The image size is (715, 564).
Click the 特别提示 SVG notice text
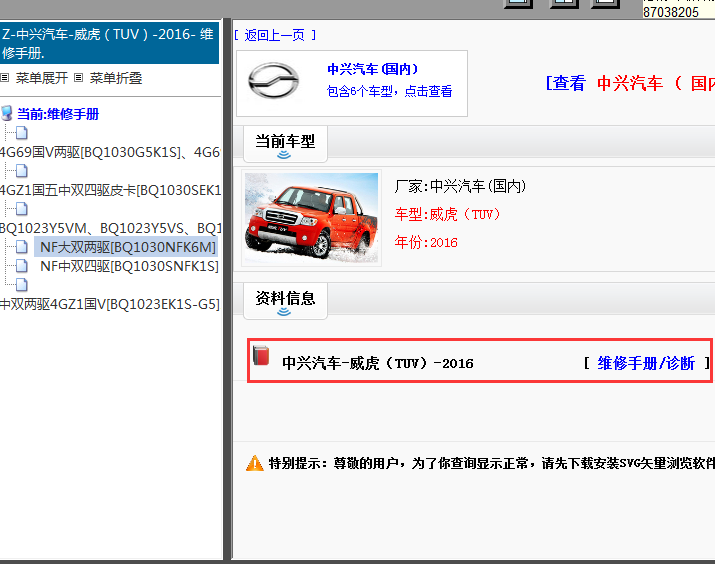tap(492, 463)
